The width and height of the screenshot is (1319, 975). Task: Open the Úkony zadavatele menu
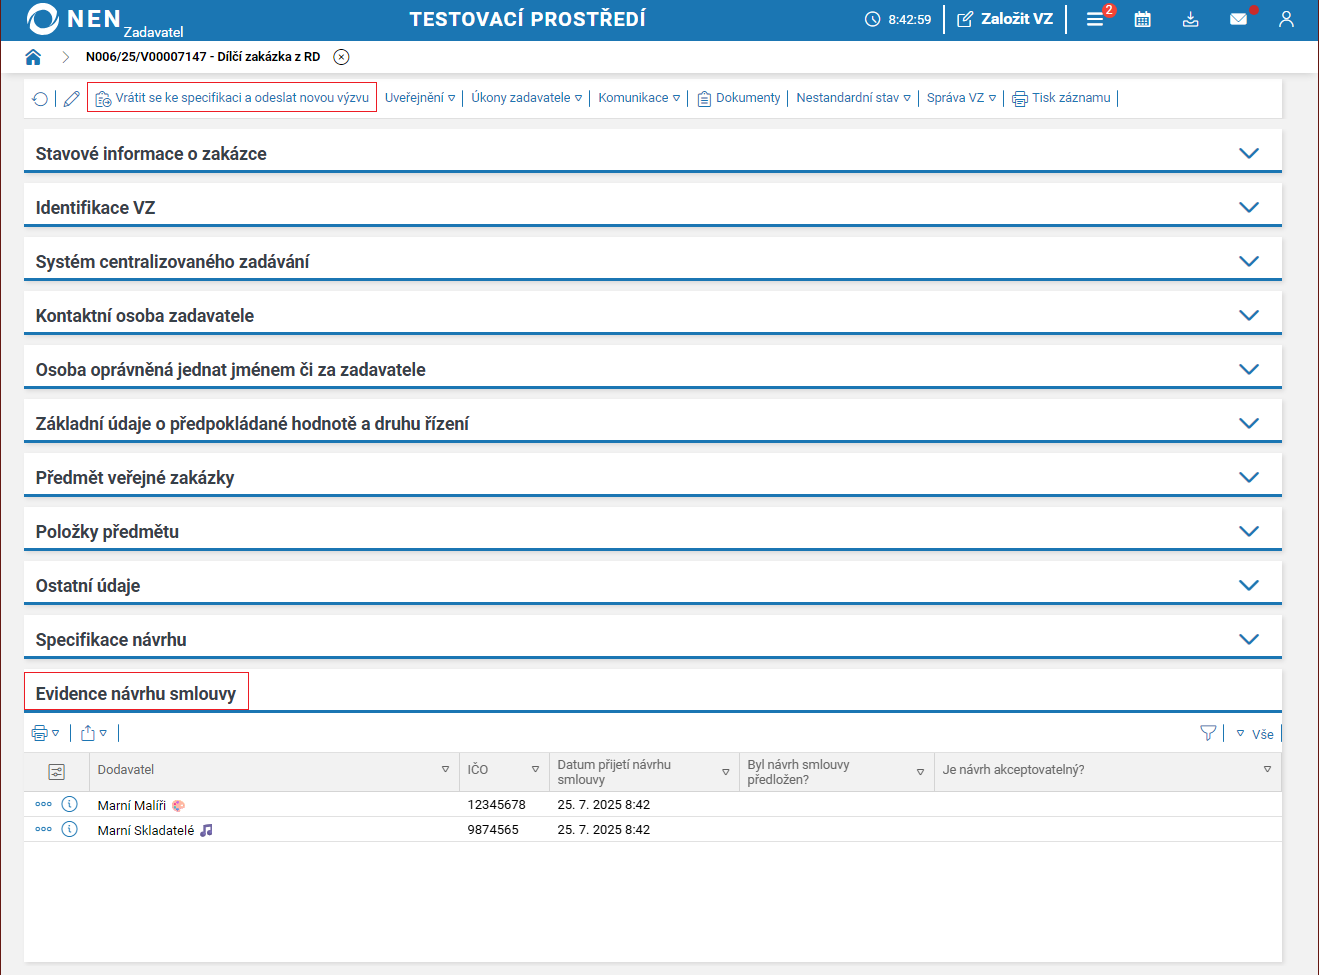[x=526, y=98]
